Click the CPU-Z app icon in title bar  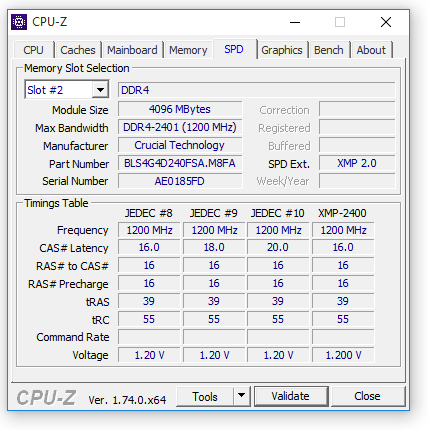click(19, 22)
